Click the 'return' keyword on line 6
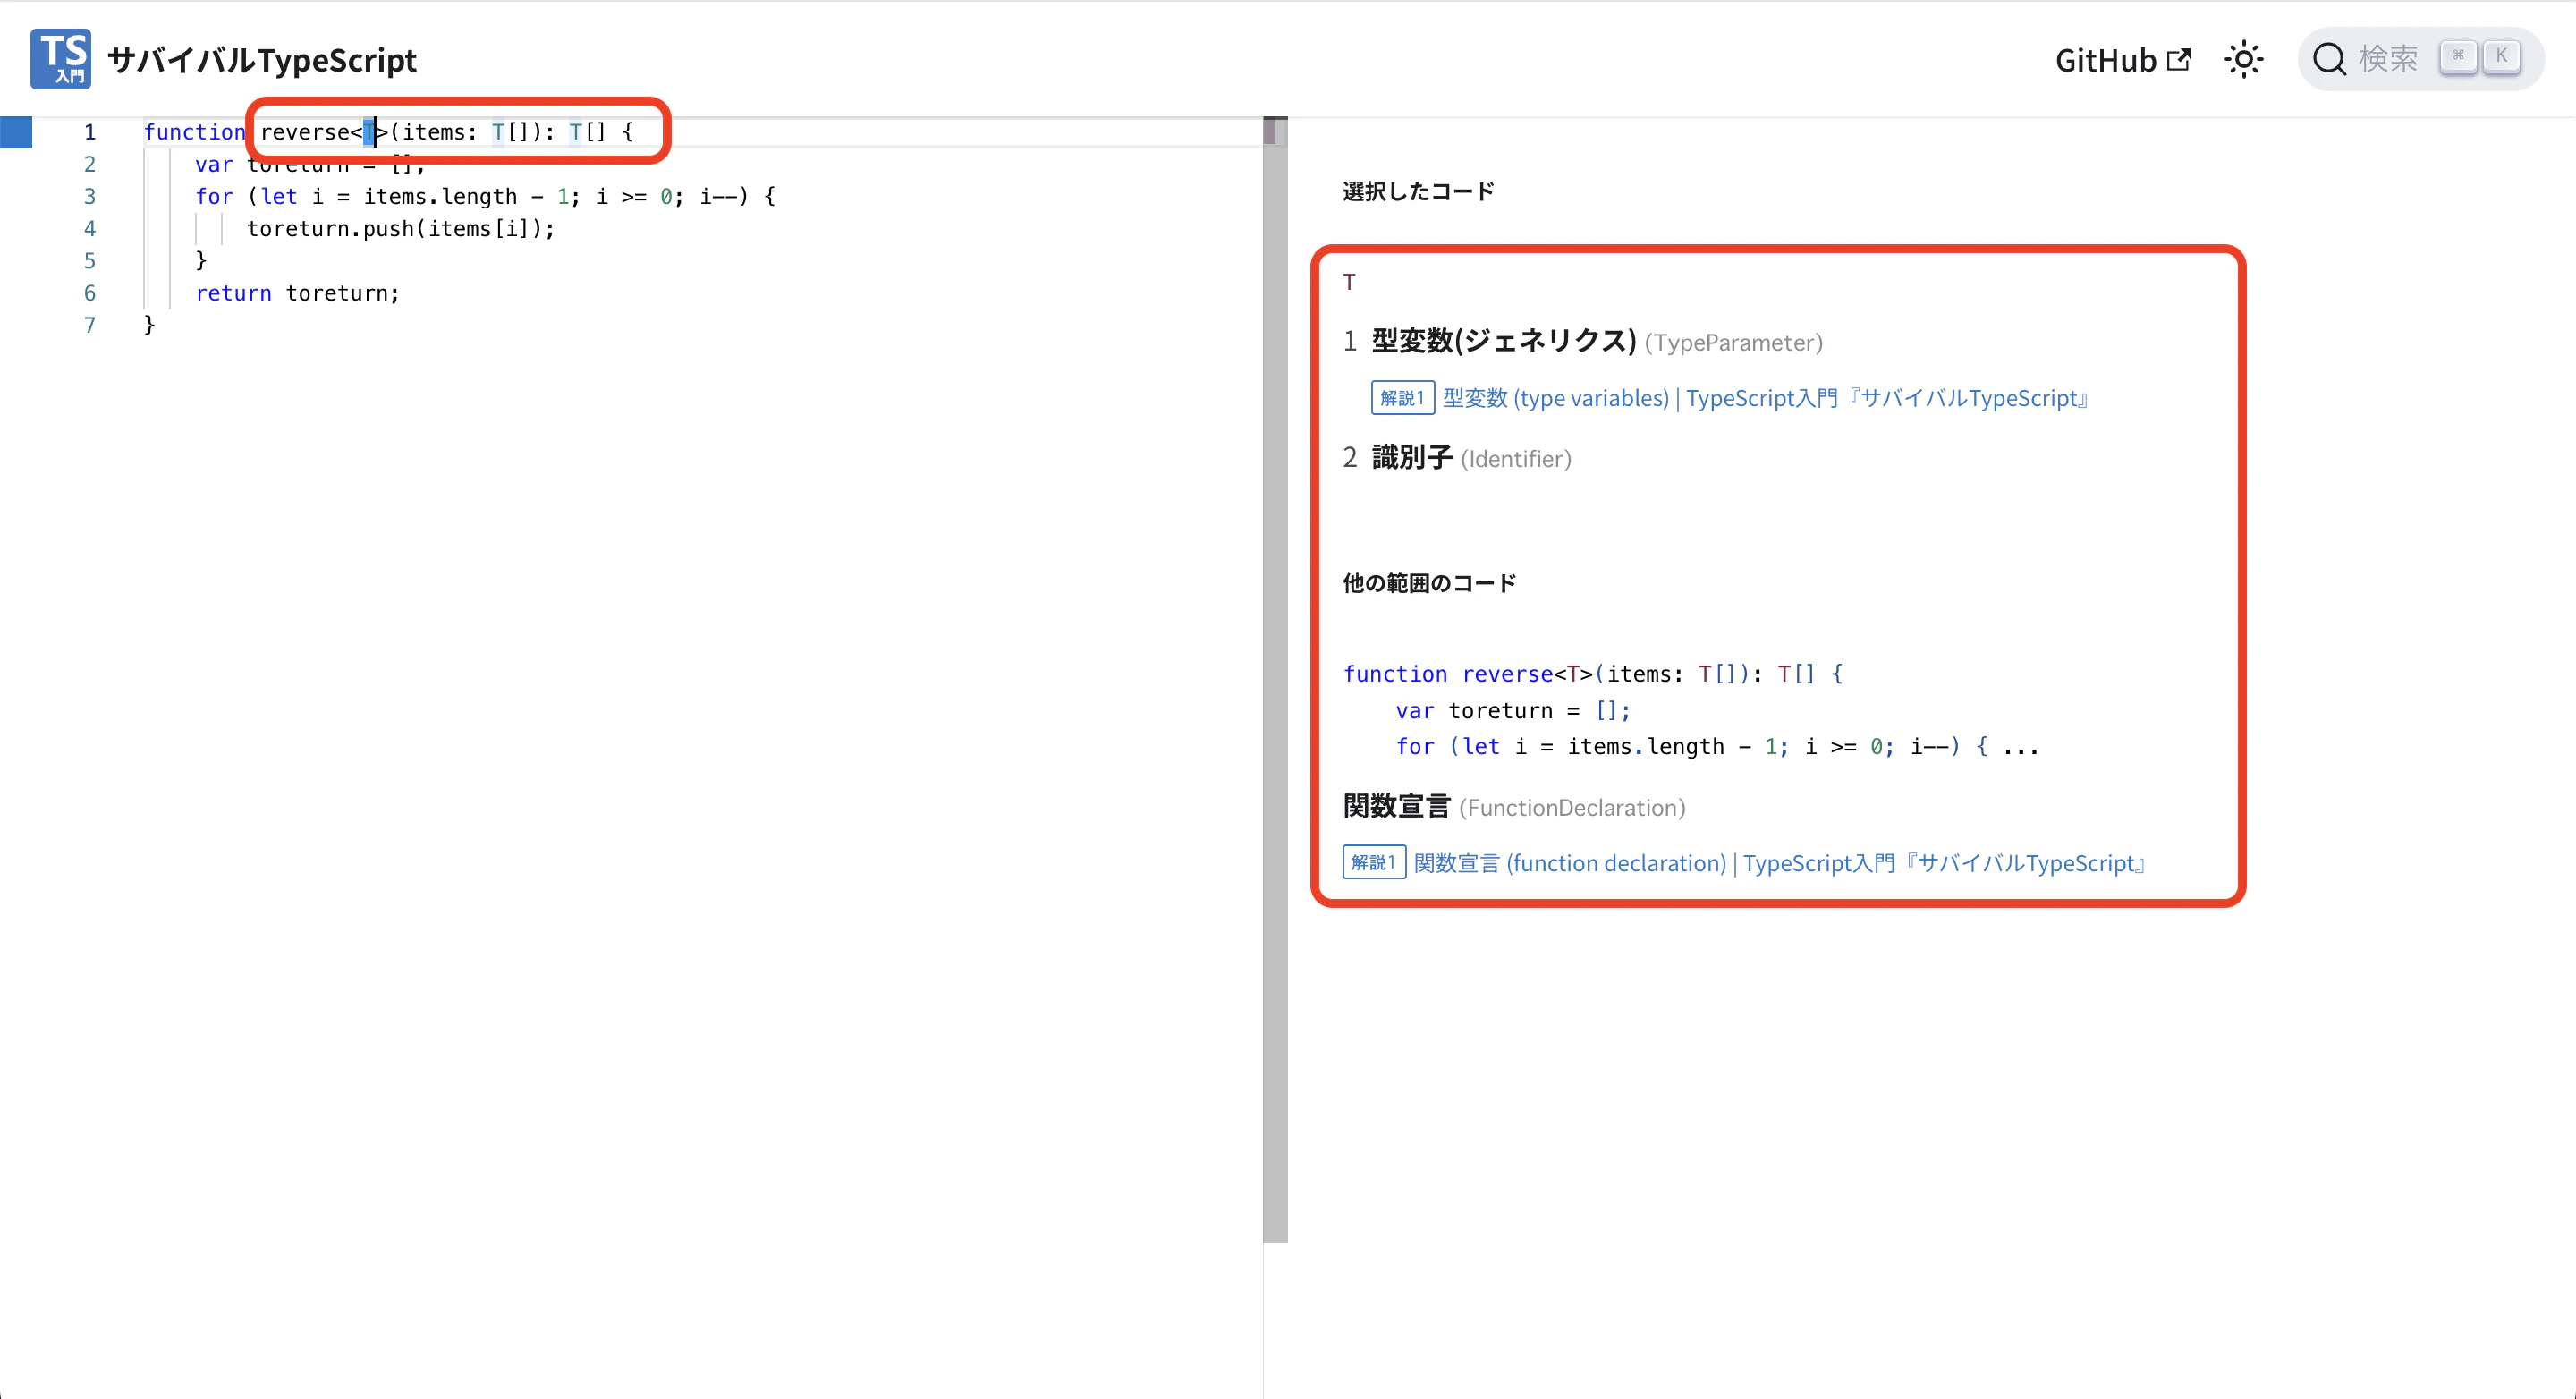2576x1399 pixels. tap(233, 293)
